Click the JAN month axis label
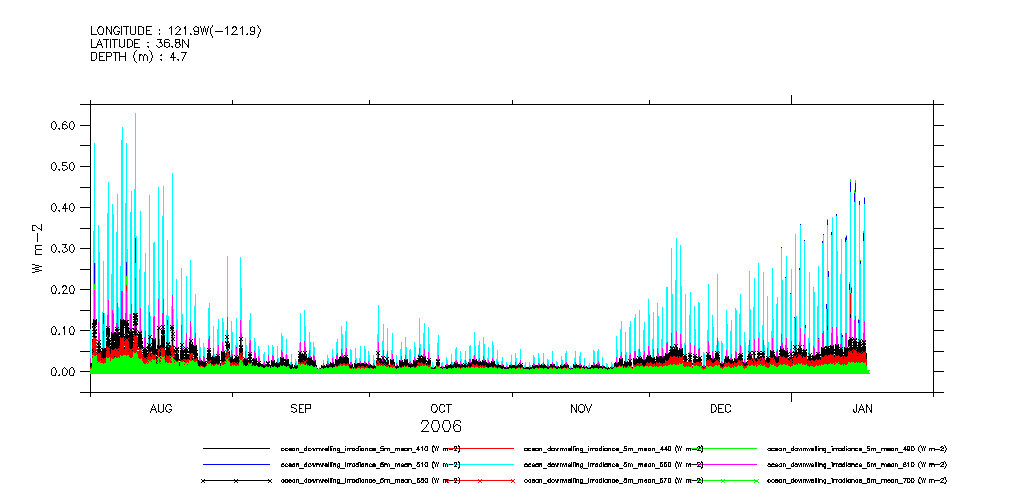This screenshot has height=504, width=1009. [862, 409]
